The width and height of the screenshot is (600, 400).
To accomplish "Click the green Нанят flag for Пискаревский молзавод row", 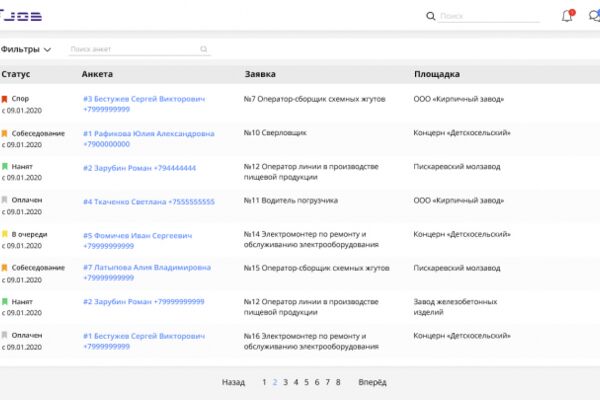I will 5,167.
